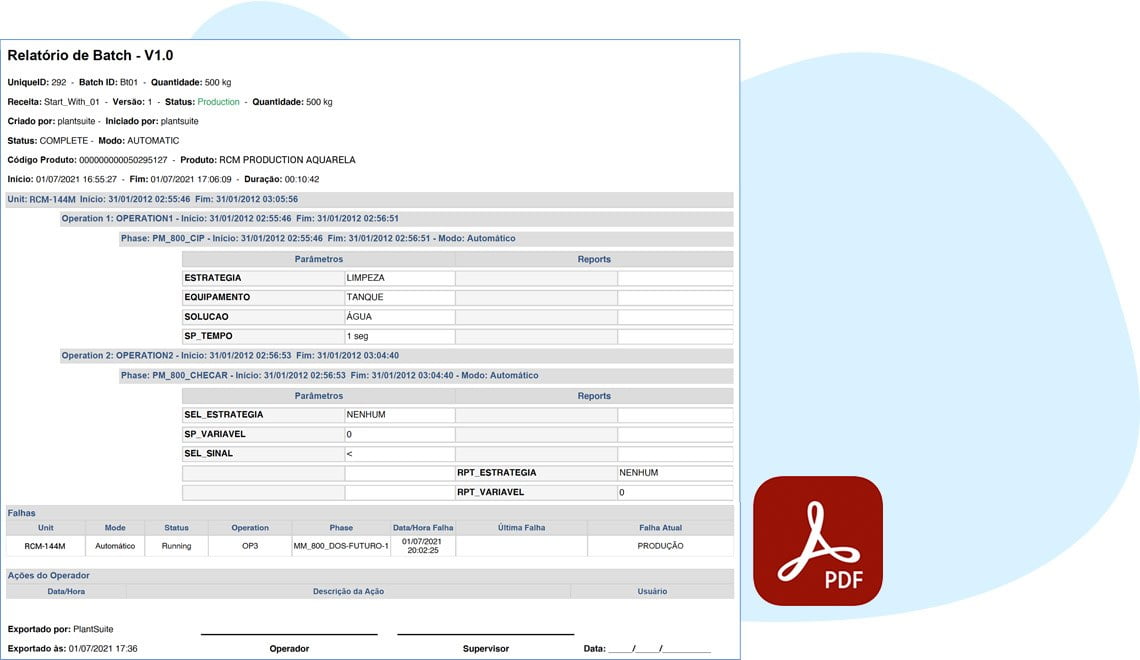Click the Falhas section header

(x=369, y=513)
